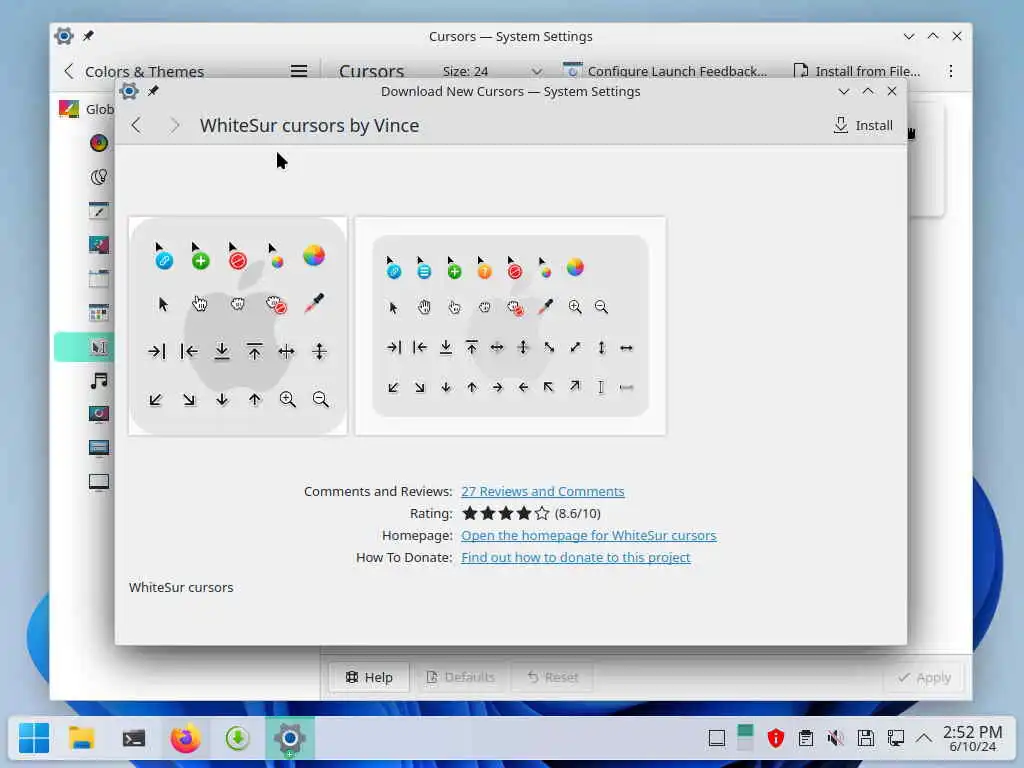Click the Apply button
This screenshot has height=768, width=1024.
click(x=923, y=677)
